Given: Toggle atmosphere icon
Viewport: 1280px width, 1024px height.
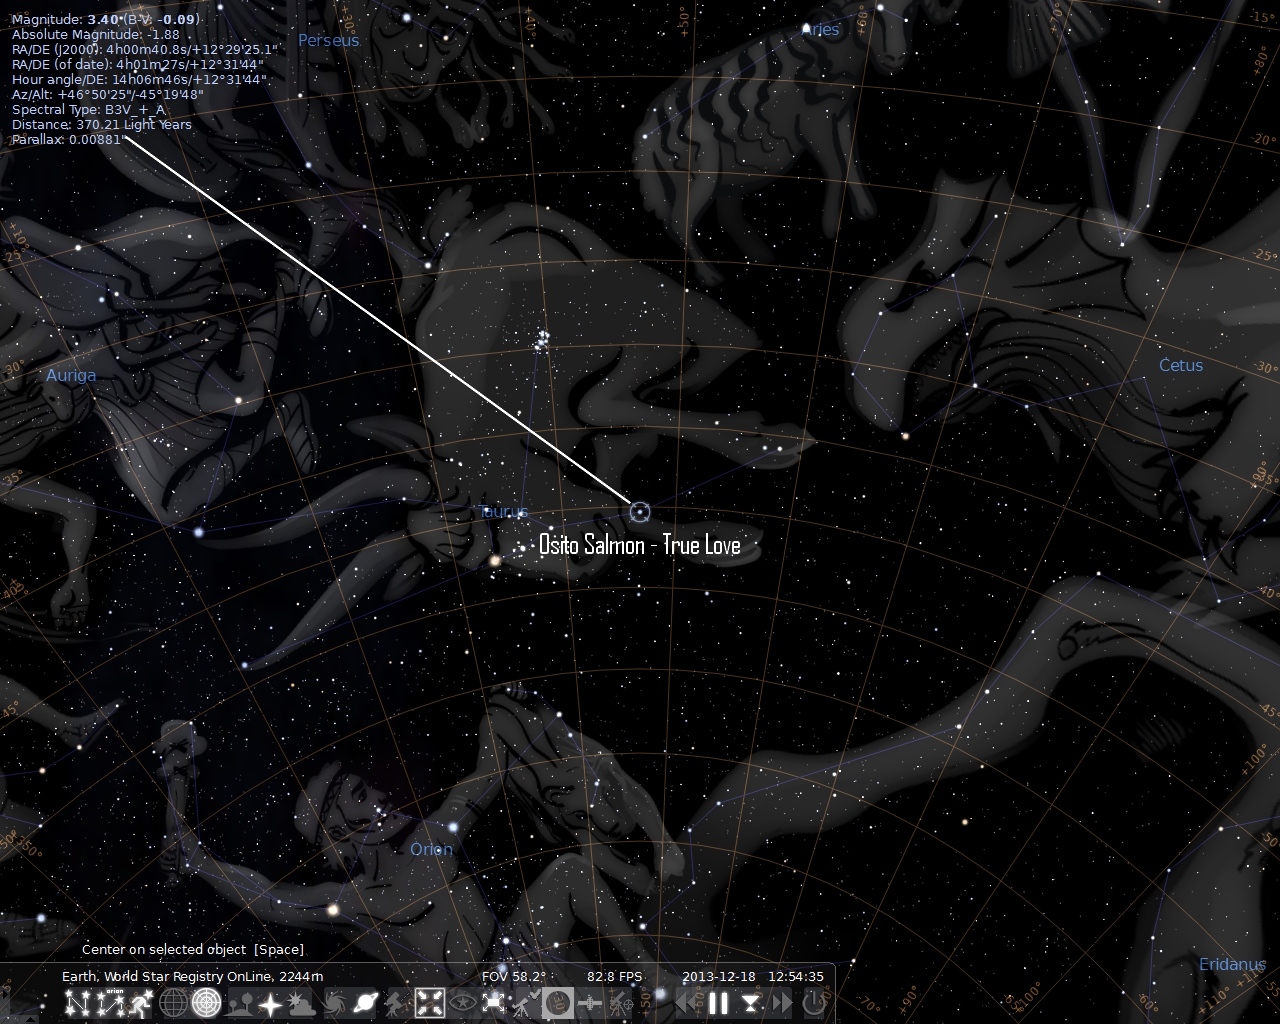Looking at the screenshot, I should [x=302, y=1003].
